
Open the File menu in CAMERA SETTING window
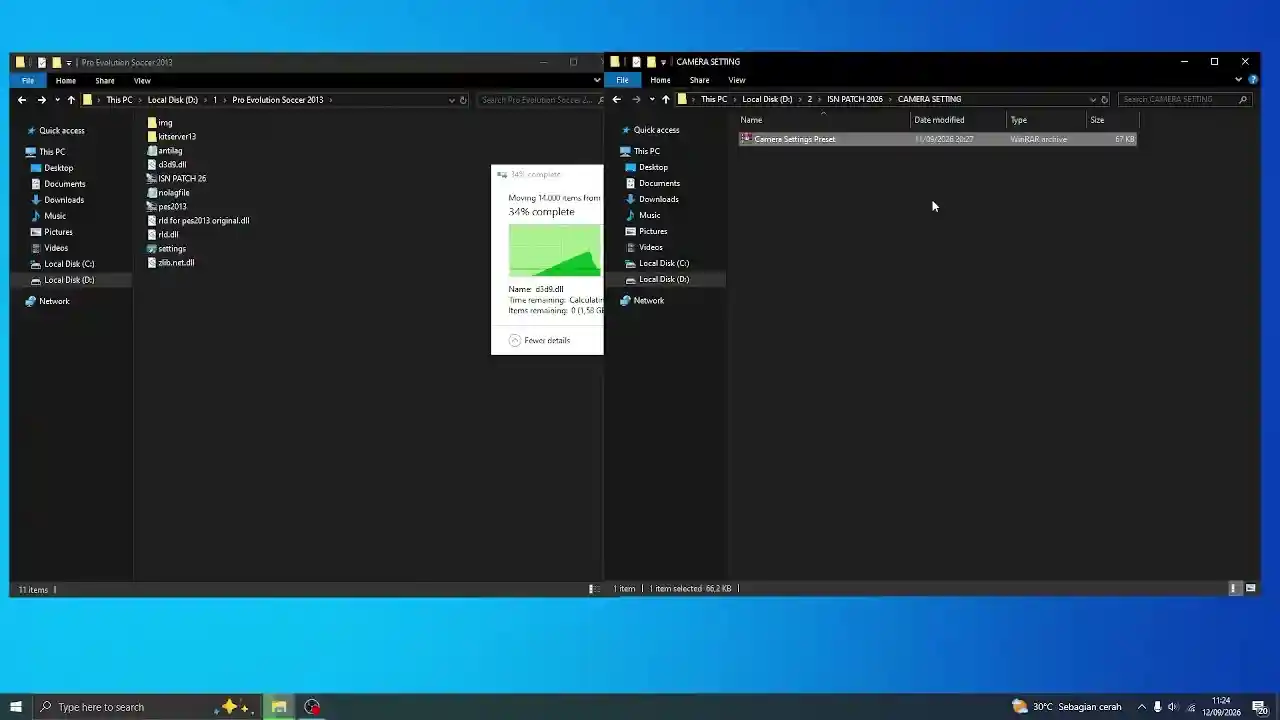point(622,80)
